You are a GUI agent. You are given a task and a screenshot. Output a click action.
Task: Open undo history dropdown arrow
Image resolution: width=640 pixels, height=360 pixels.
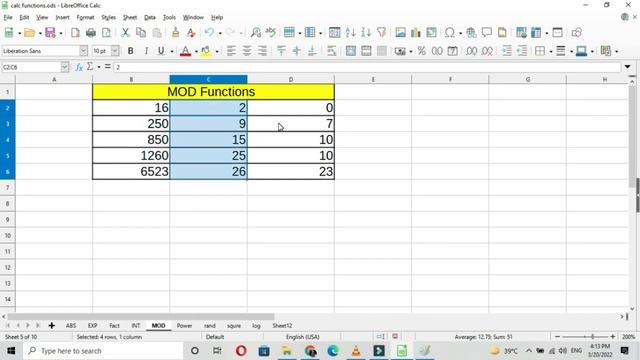tap(220, 33)
